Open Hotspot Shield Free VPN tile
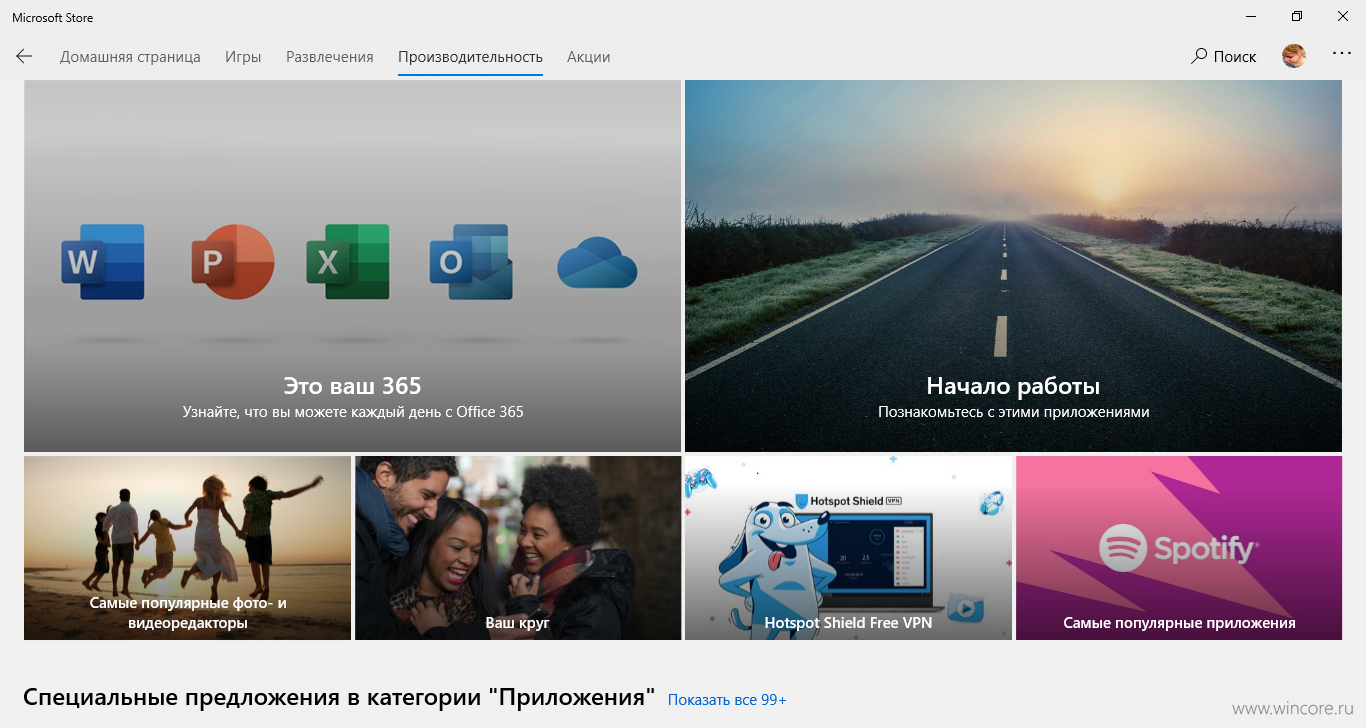The image size is (1366, 728). [x=848, y=548]
